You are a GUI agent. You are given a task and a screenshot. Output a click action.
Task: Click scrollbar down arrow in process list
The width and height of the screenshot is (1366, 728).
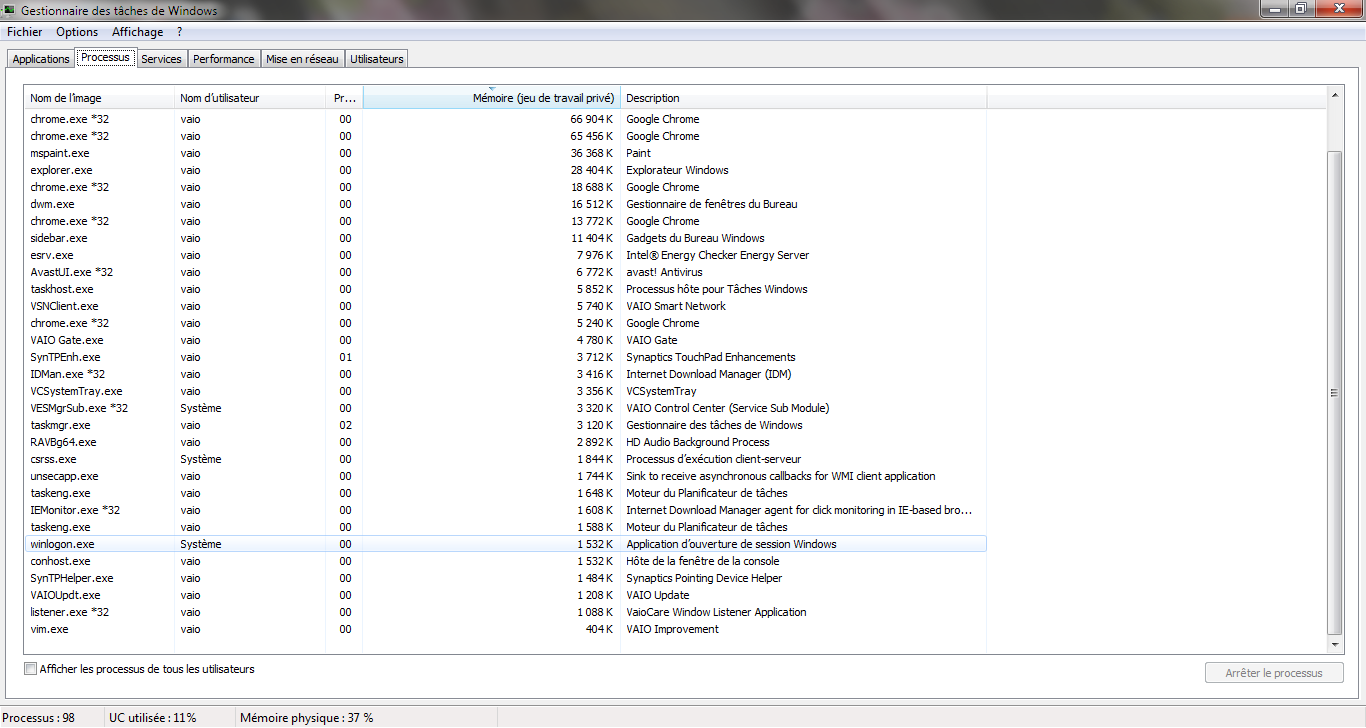coord(1334,646)
